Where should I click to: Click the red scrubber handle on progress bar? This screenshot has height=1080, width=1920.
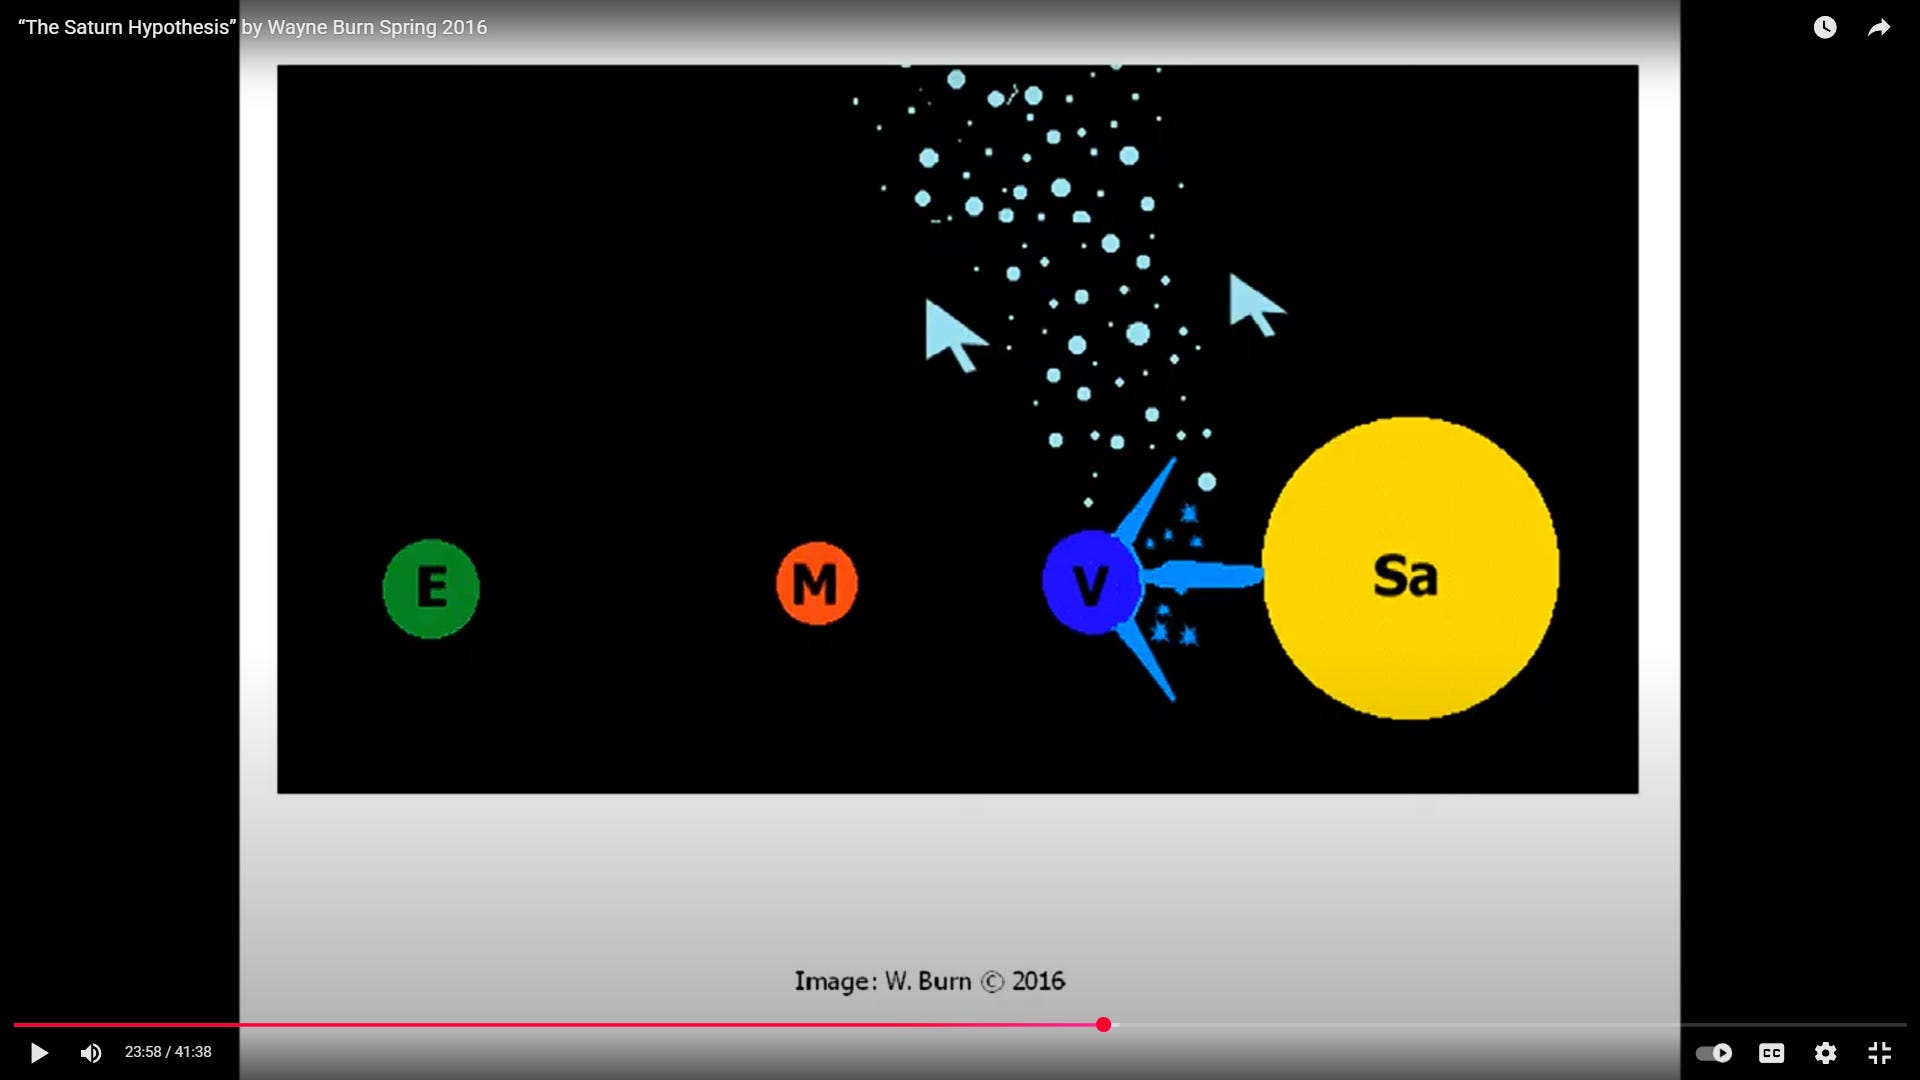coord(1103,1025)
